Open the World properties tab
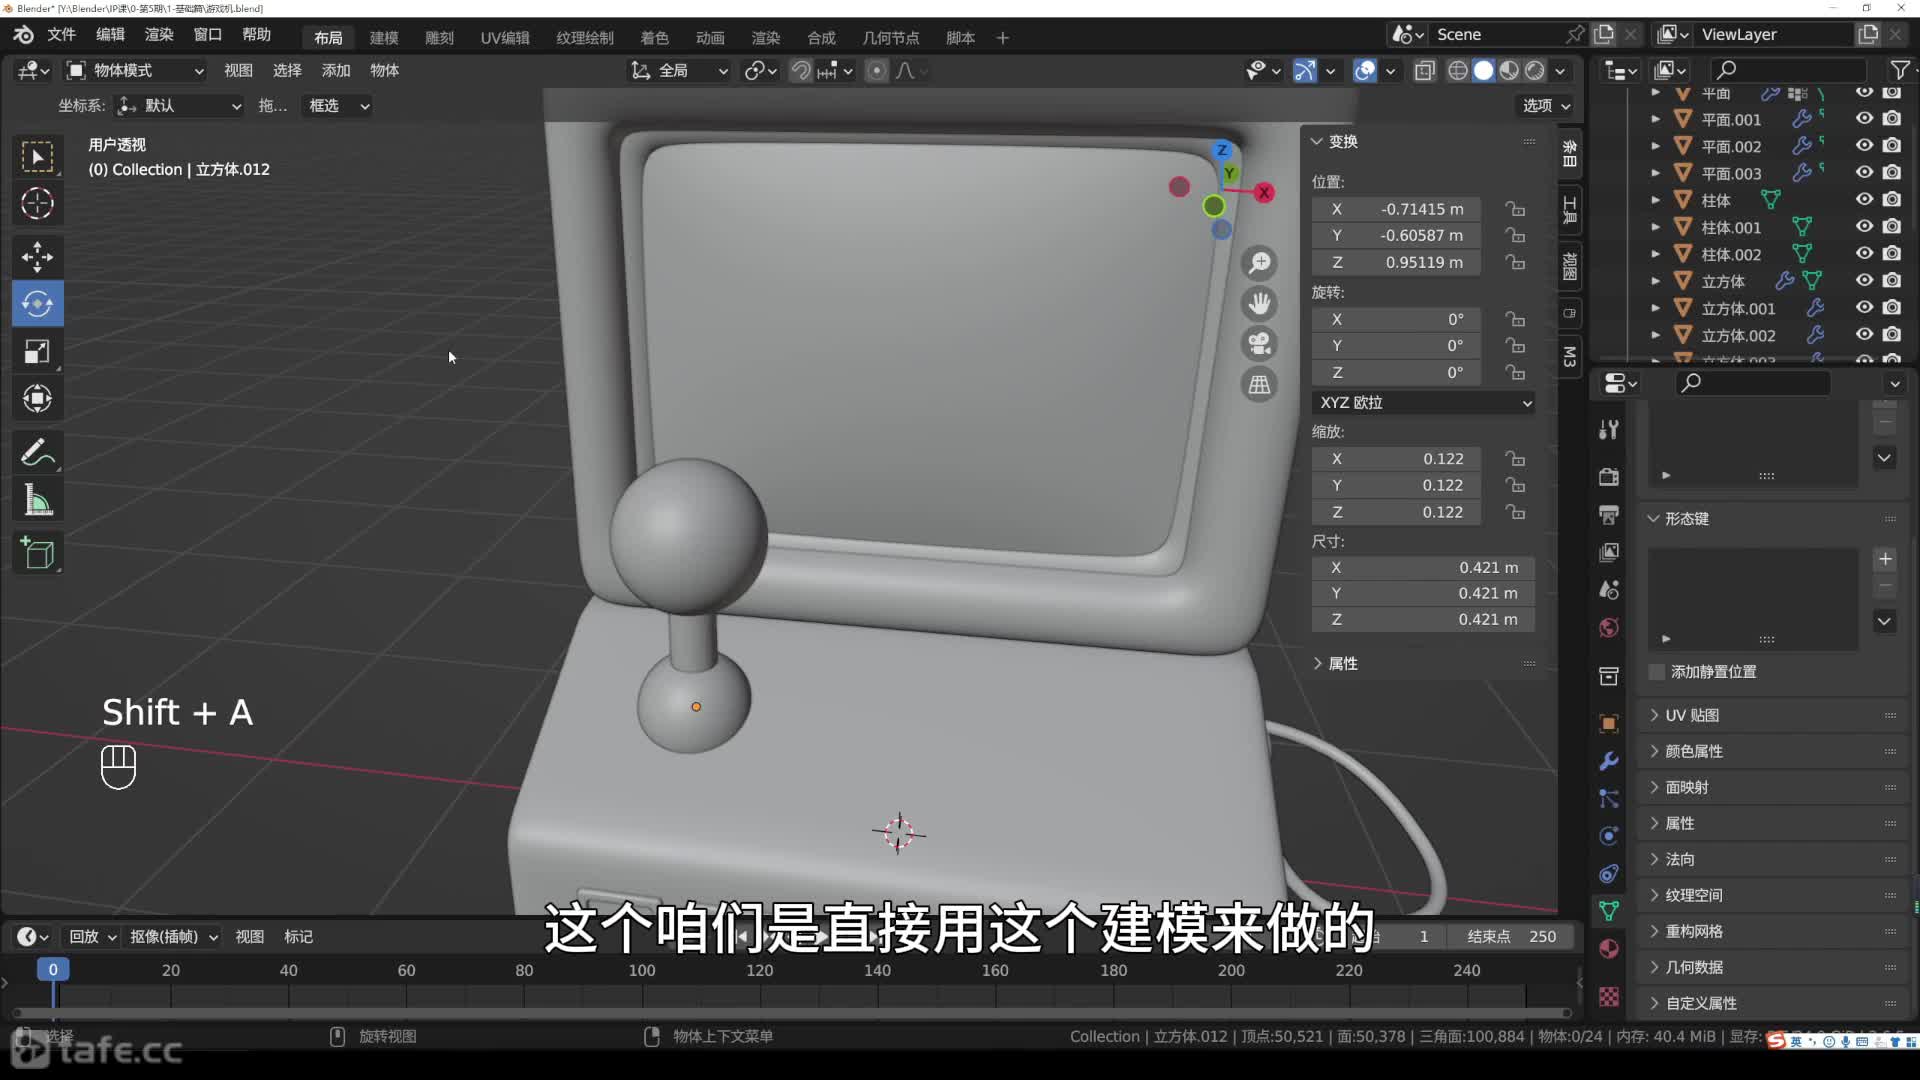Viewport: 1920px width, 1080px height. coord(1609,628)
